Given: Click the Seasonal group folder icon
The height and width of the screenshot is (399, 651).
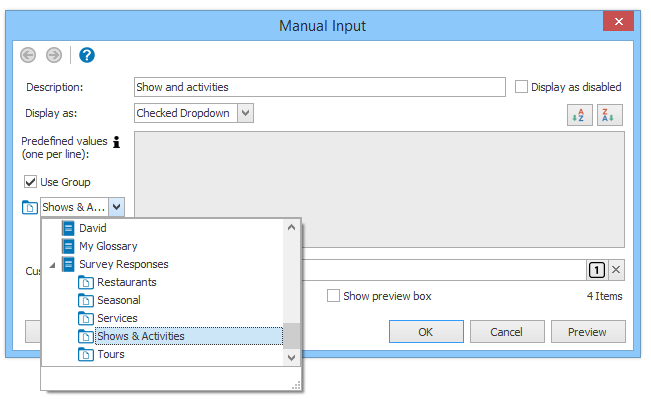Looking at the screenshot, I should click(x=86, y=300).
